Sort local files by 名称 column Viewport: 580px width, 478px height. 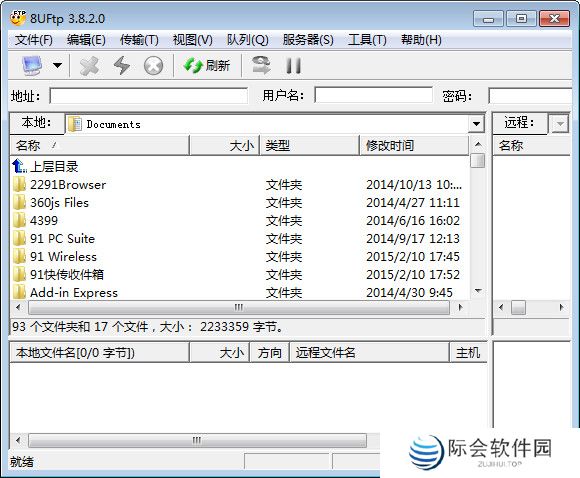100,145
